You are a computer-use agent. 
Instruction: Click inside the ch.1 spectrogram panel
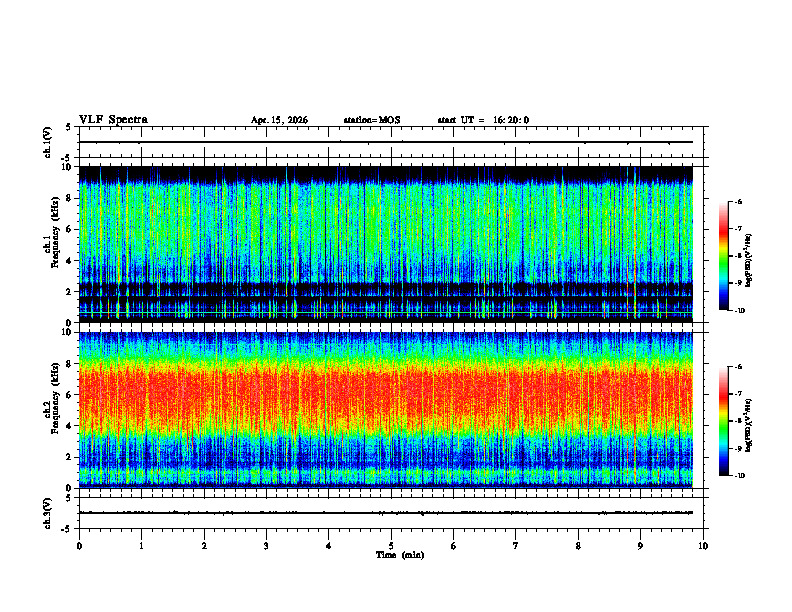click(x=386, y=244)
